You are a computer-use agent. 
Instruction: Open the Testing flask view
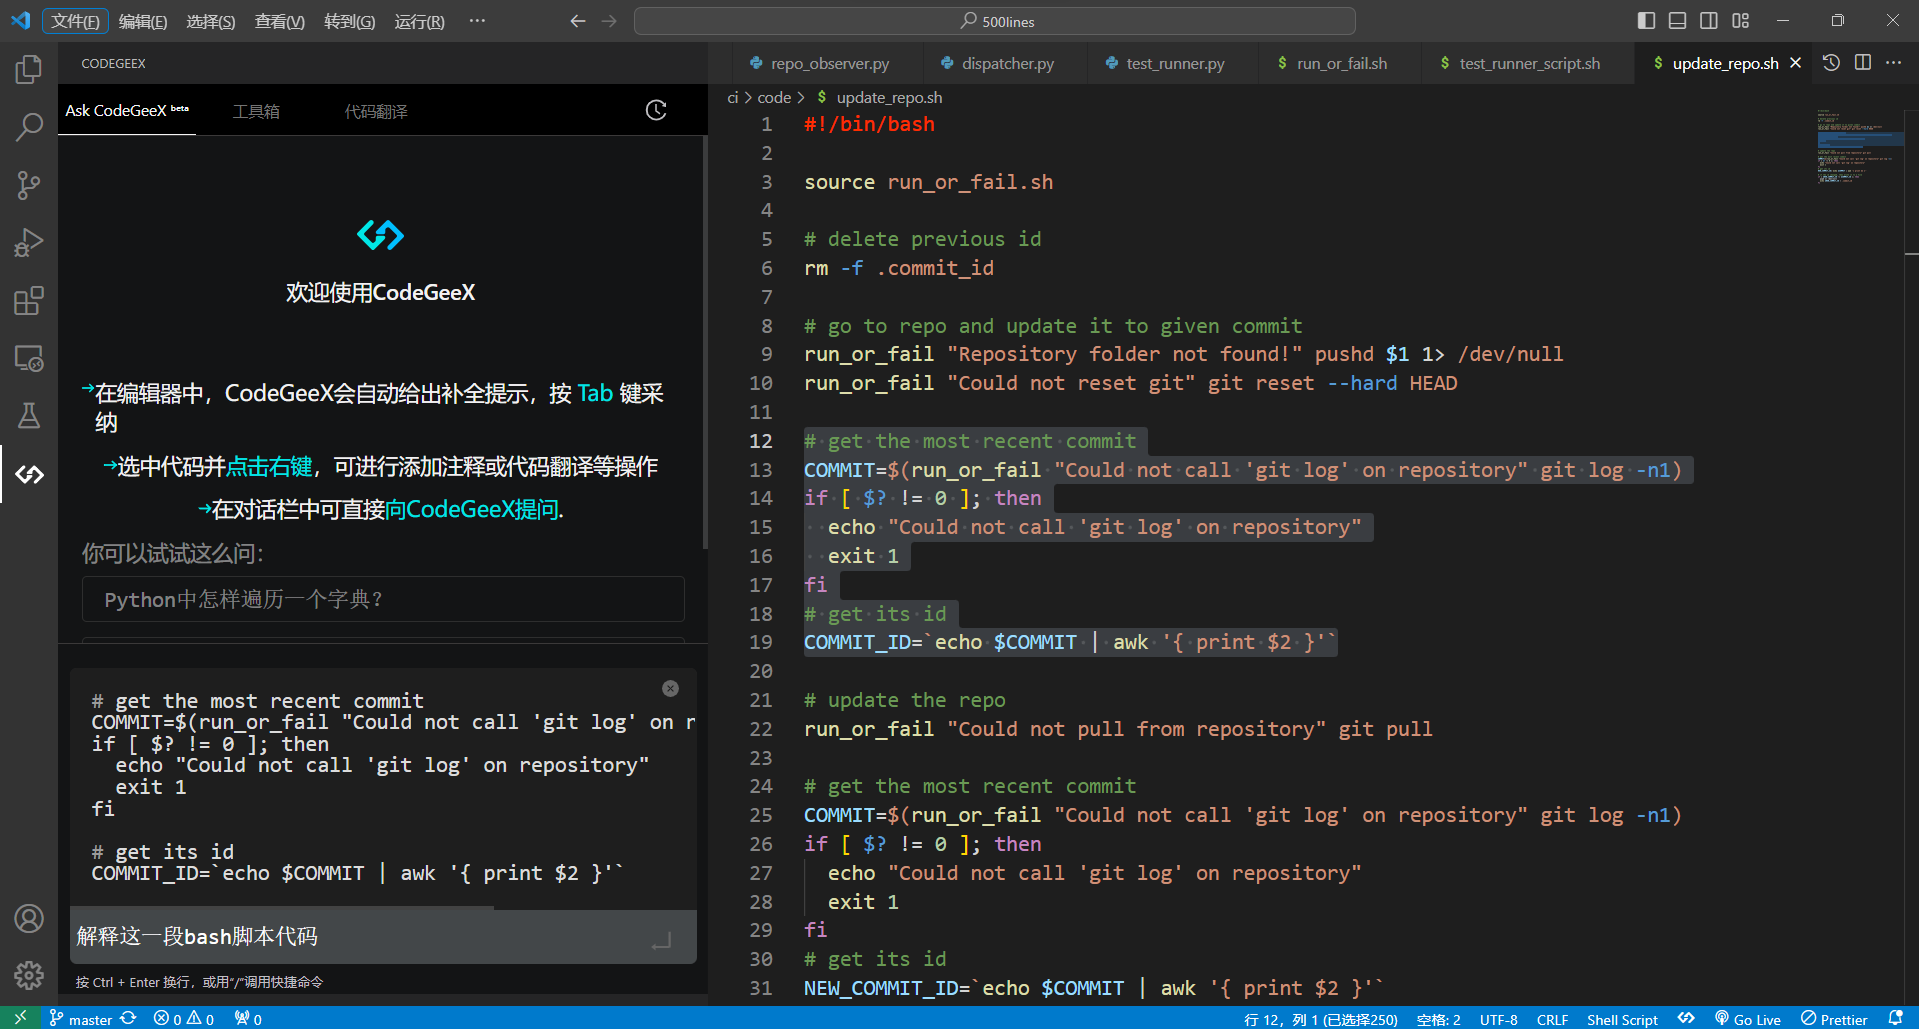(29, 416)
